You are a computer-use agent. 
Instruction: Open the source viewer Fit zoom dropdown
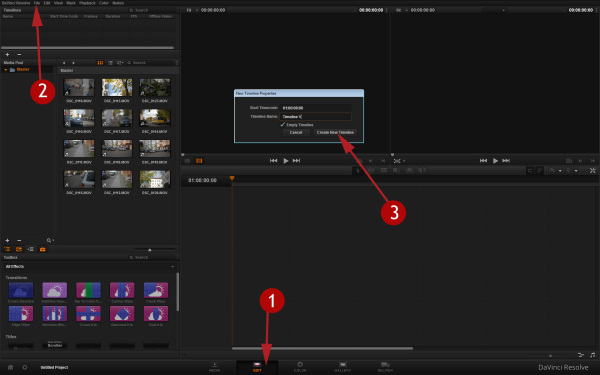[x=191, y=10]
